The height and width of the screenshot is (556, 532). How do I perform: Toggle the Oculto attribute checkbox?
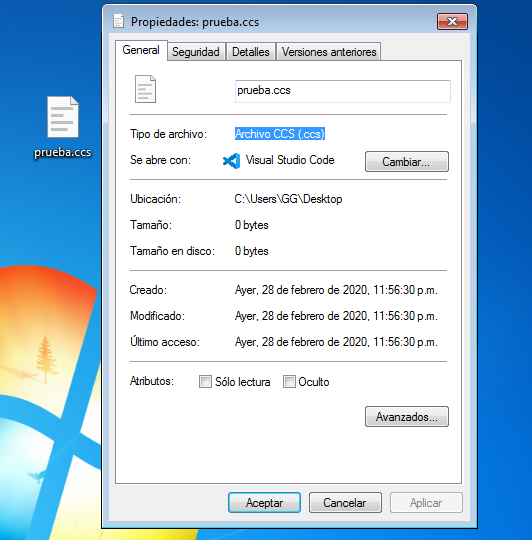(x=289, y=382)
